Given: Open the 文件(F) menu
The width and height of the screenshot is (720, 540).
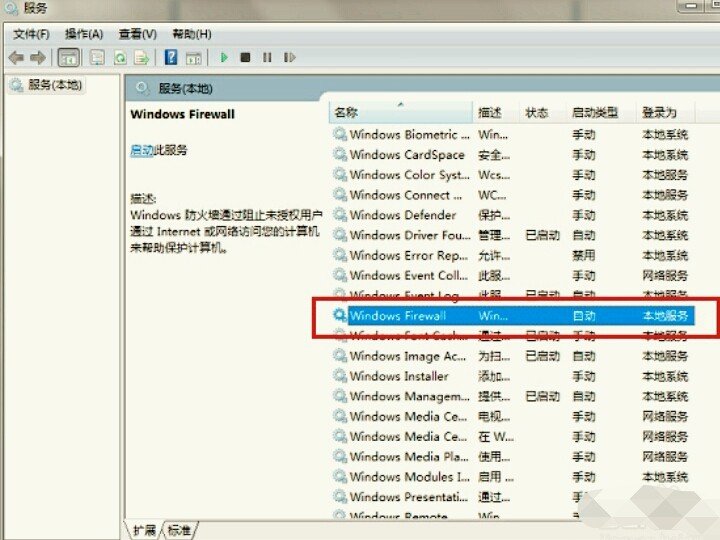Looking at the screenshot, I should (31, 34).
